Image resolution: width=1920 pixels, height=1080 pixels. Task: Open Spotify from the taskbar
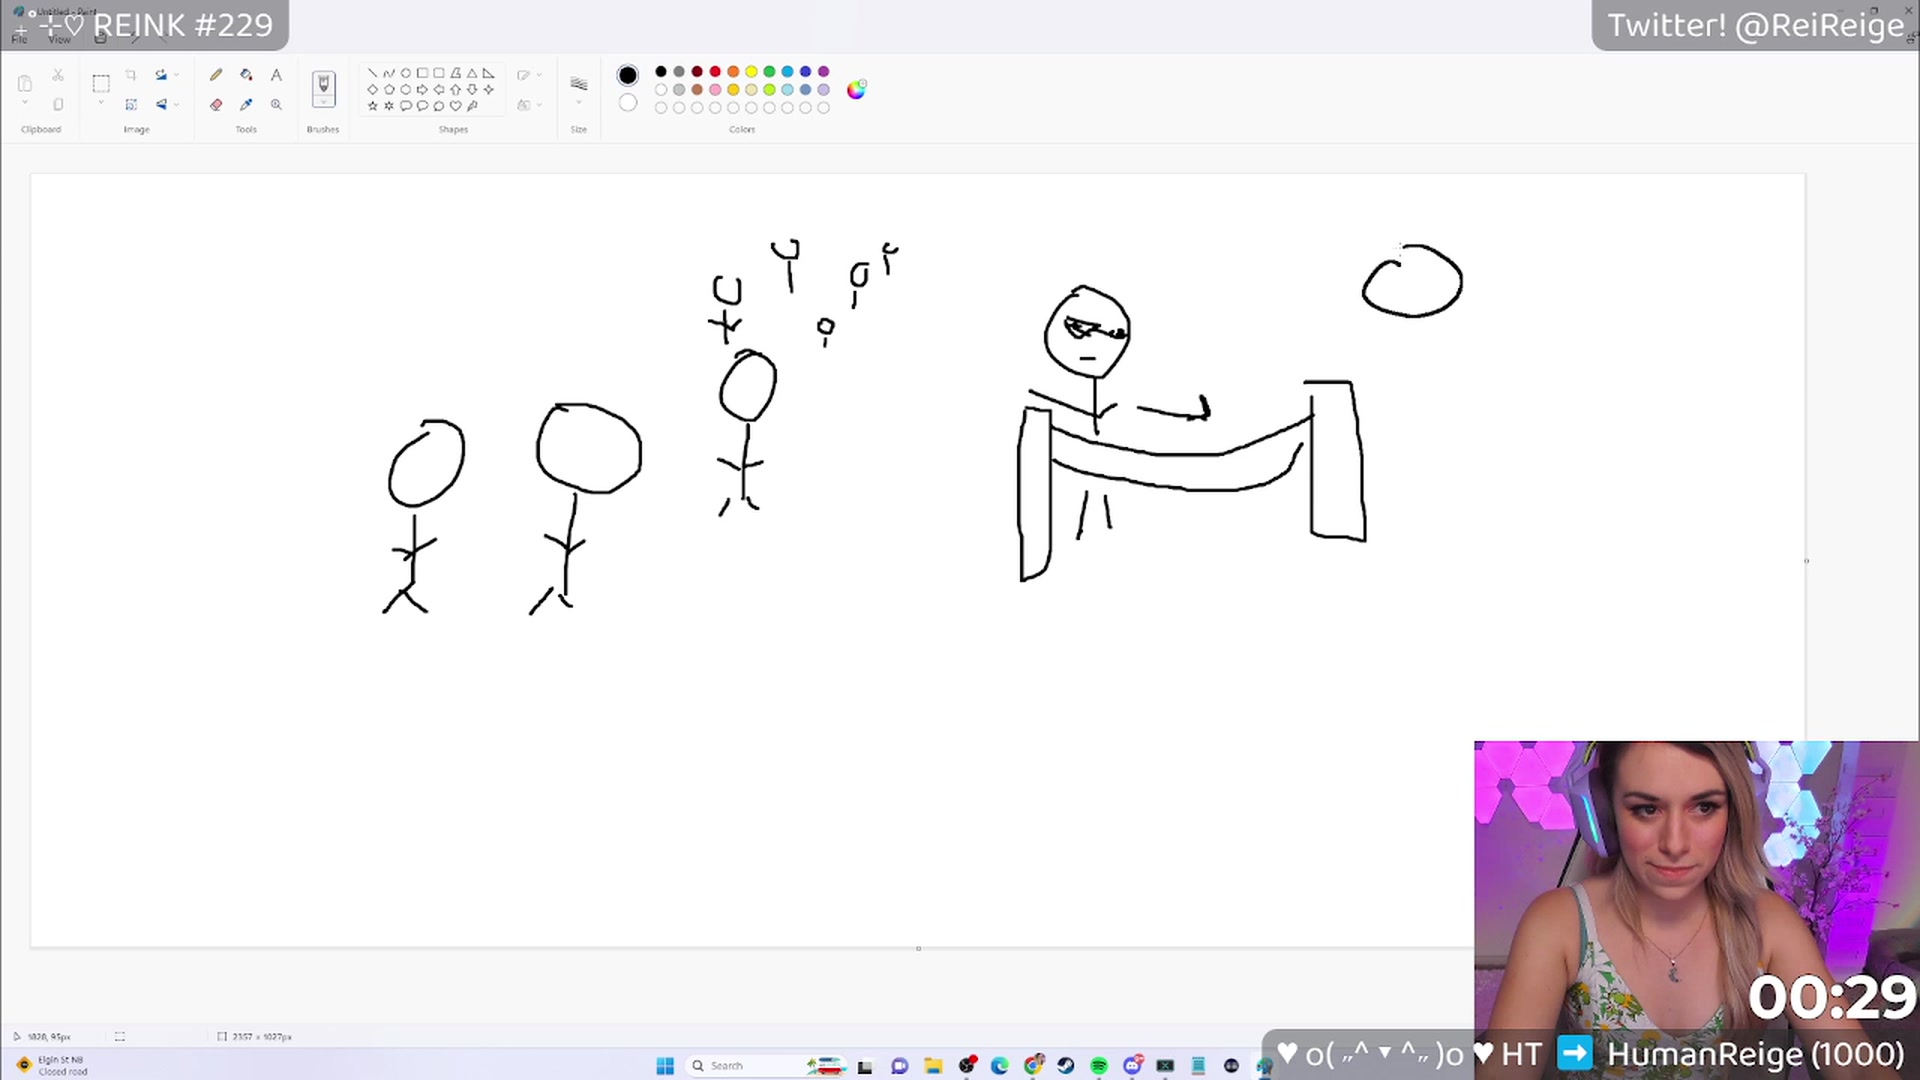pos(1099,1066)
